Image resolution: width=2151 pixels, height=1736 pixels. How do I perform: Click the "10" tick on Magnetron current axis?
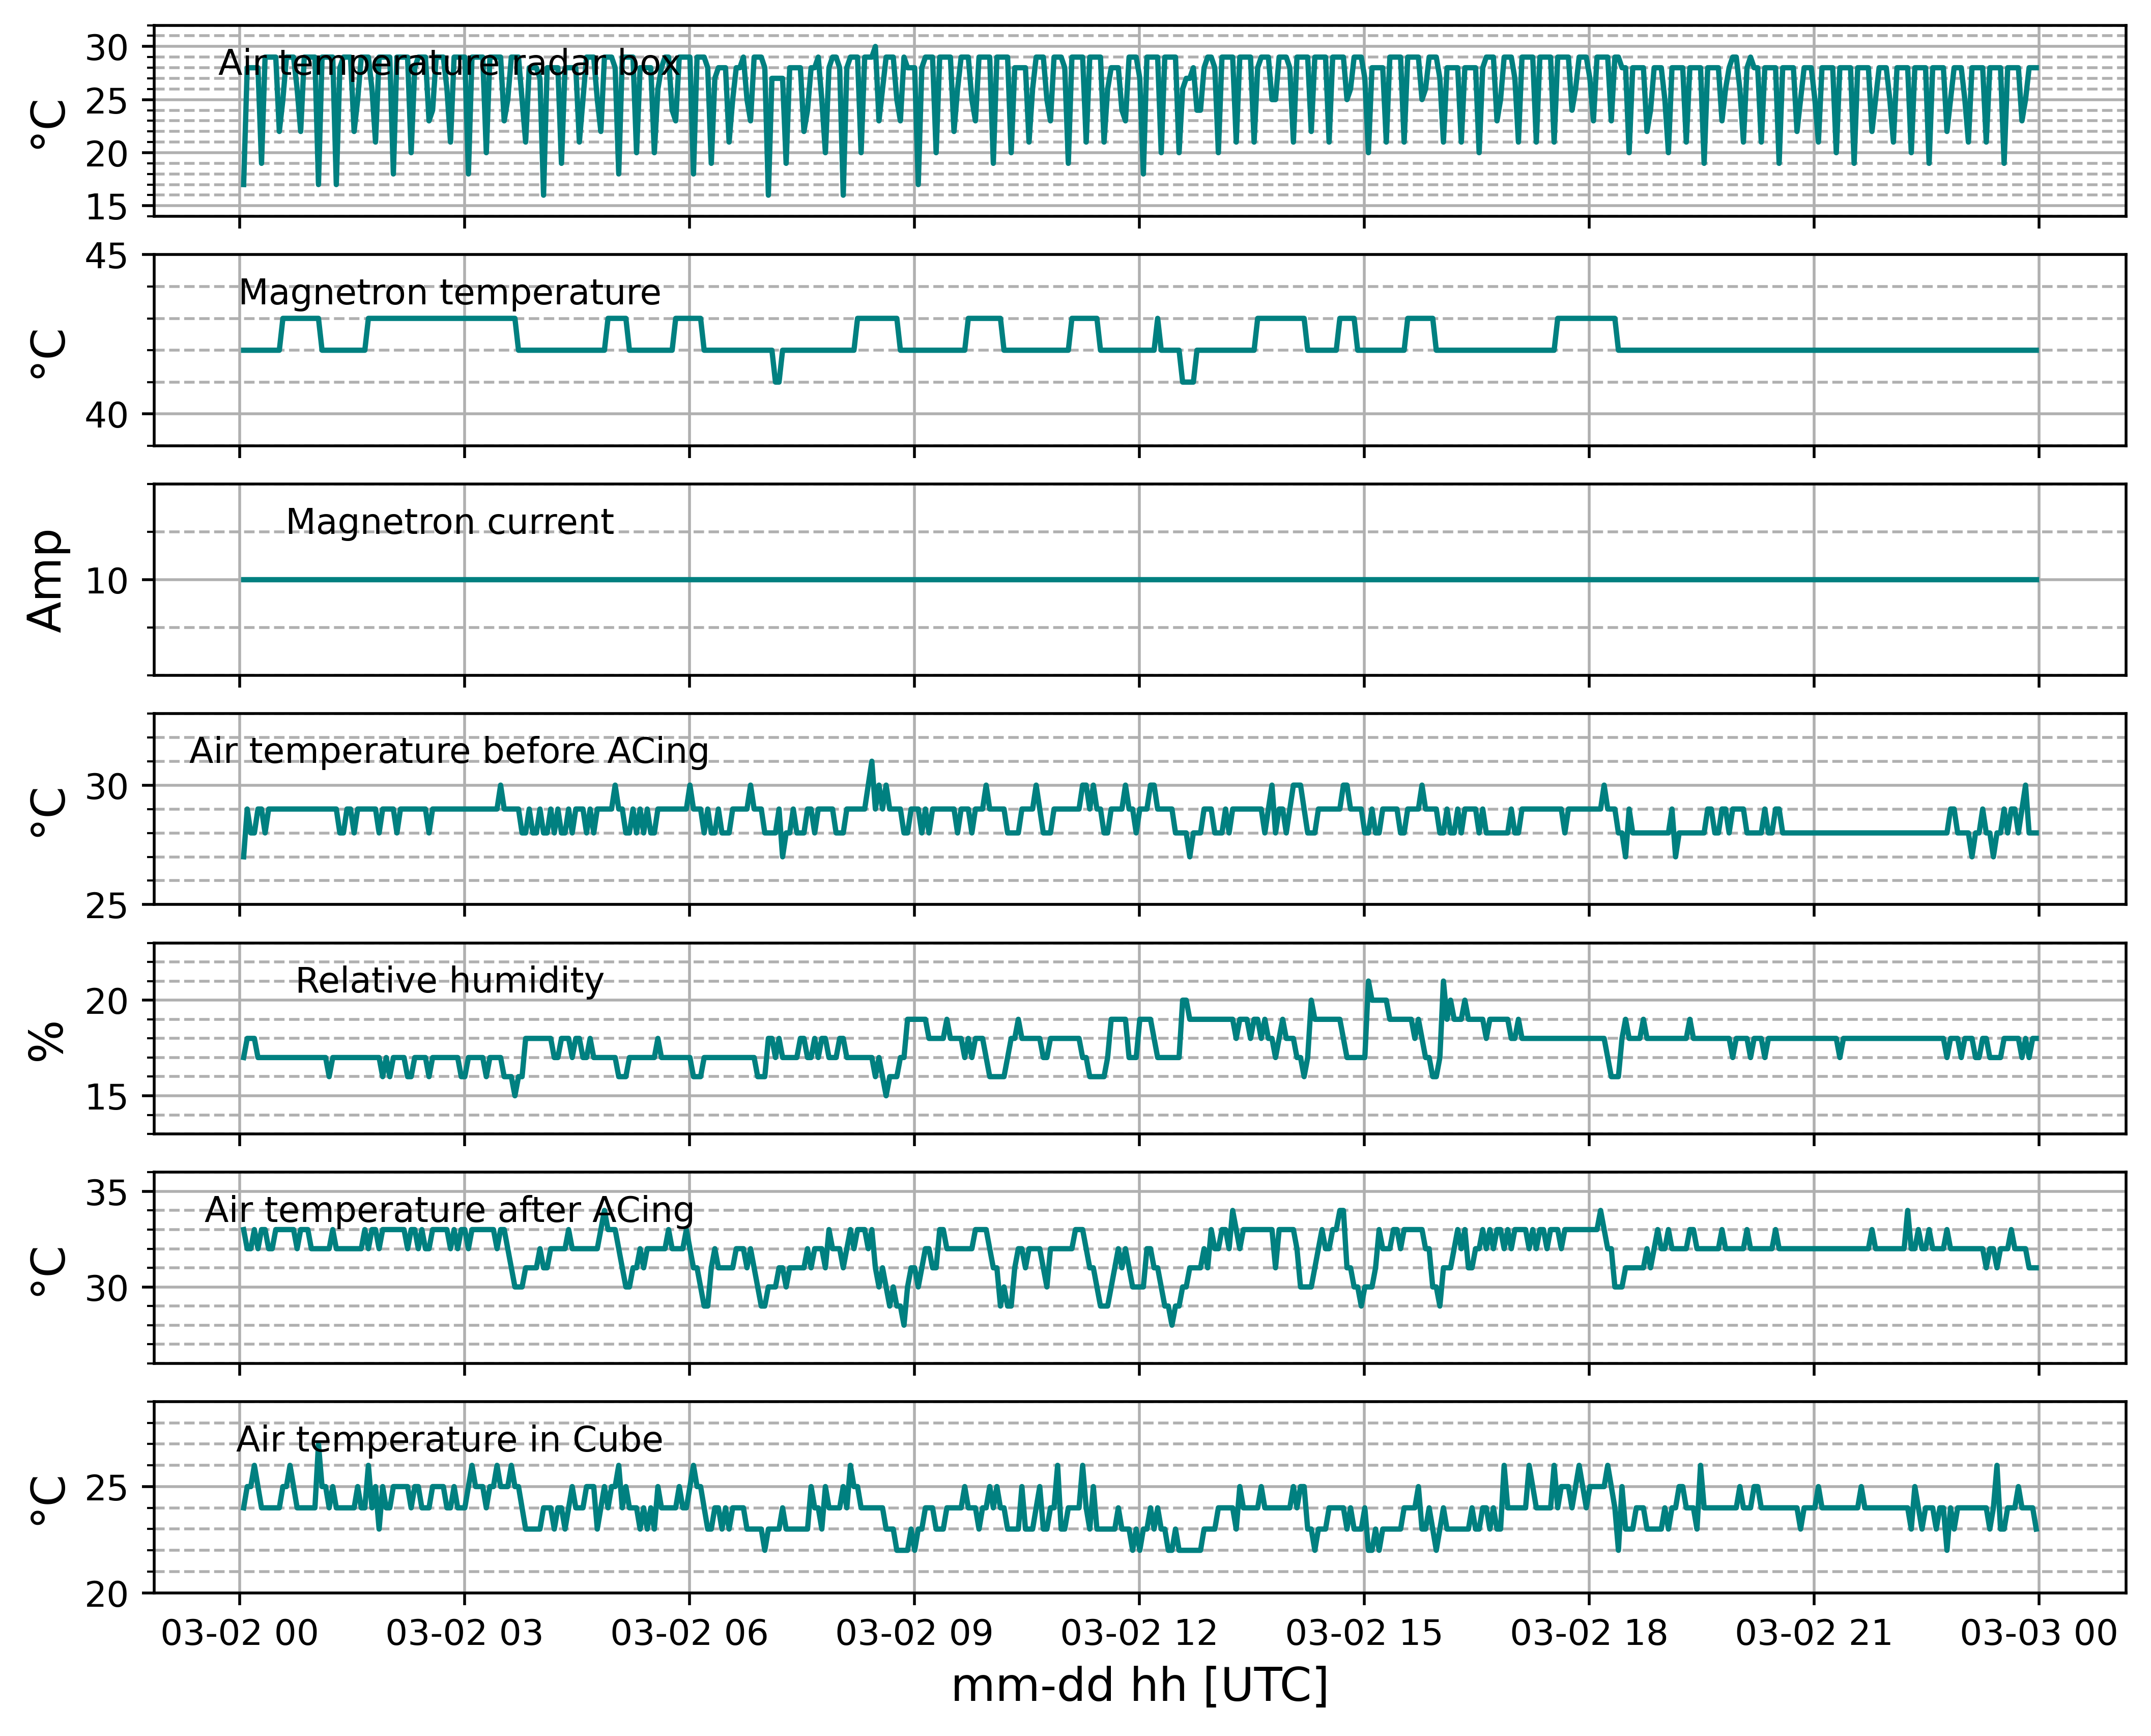[x=106, y=581]
